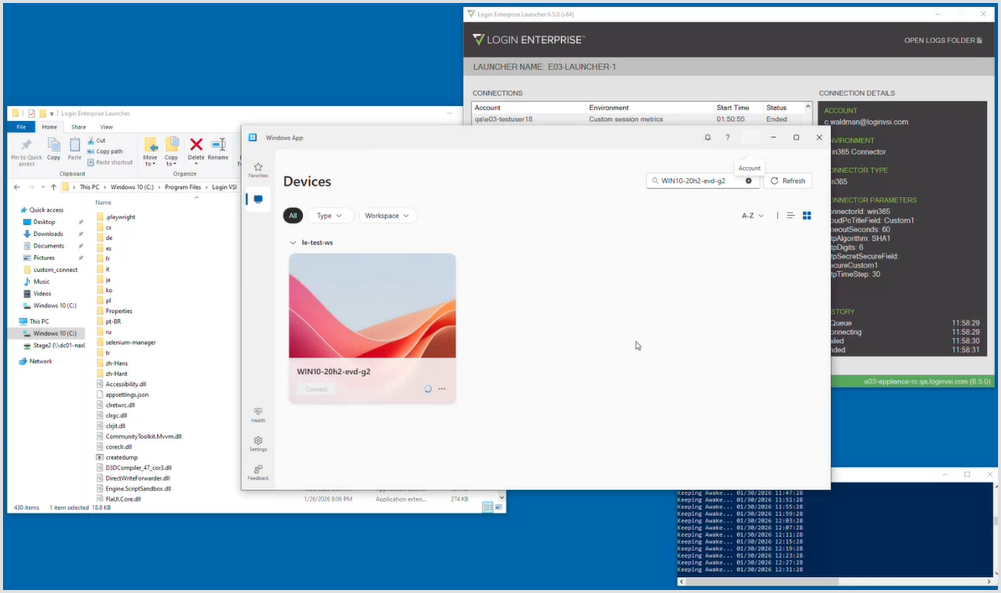Click the notifications bell icon
This screenshot has height=593, width=1001.
pyautogui.click(x=708, y=138)
